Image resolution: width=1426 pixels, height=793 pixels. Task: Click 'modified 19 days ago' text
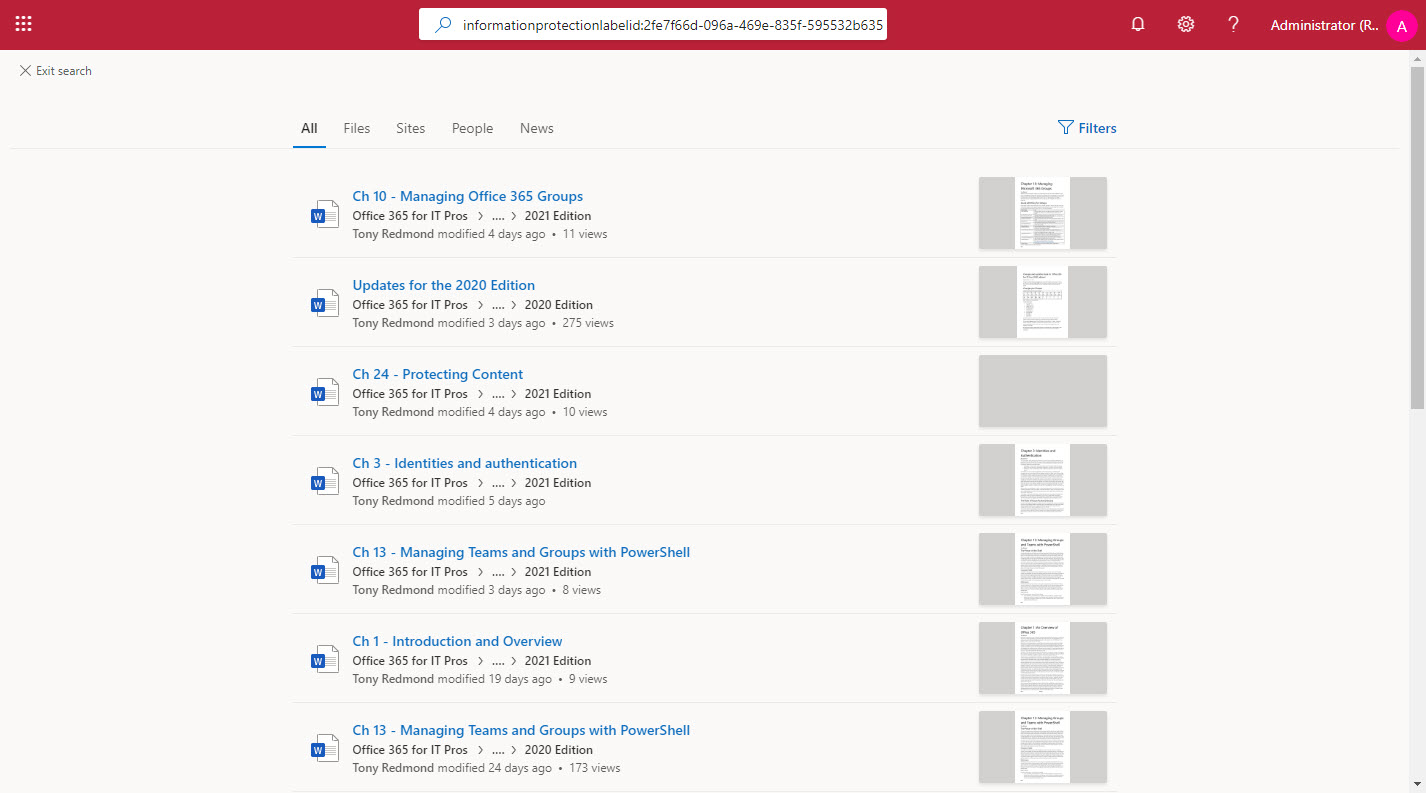(x=495, y=679)
